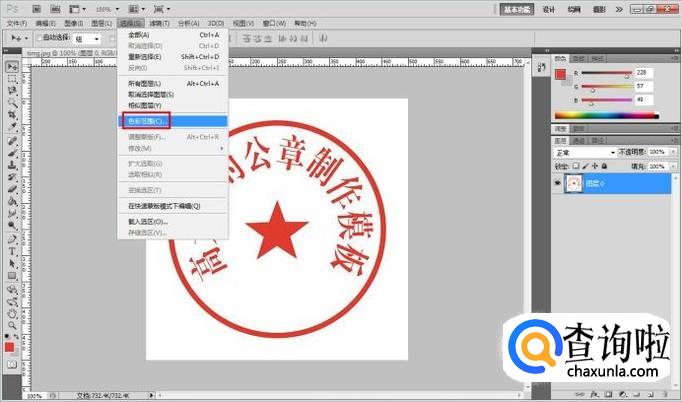Screen dimensions: 682x402
Task: Select the Lasso tool
Action: click(12, 91)
